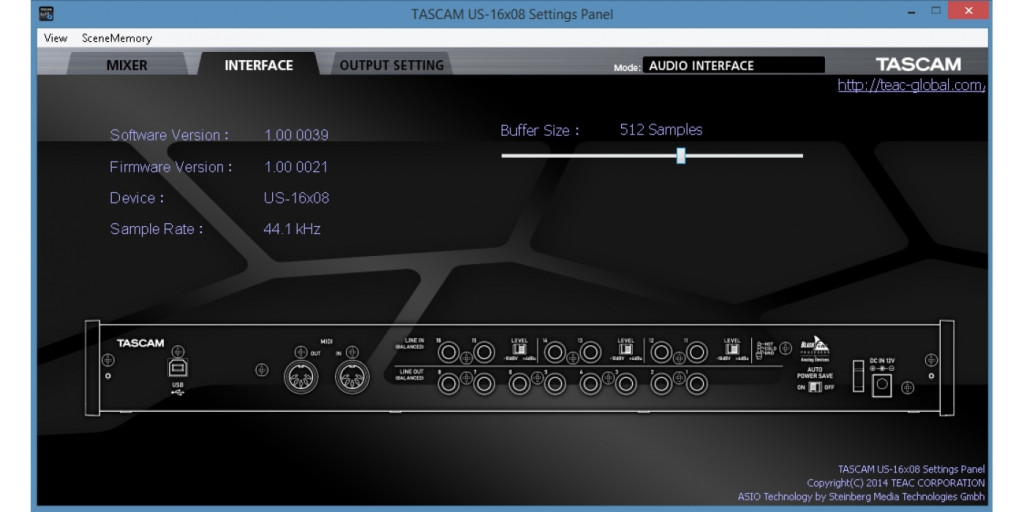Toggle LEVEL switch for inputs 15-16
Screen dimensions: 1024x512
coord(519,350)
